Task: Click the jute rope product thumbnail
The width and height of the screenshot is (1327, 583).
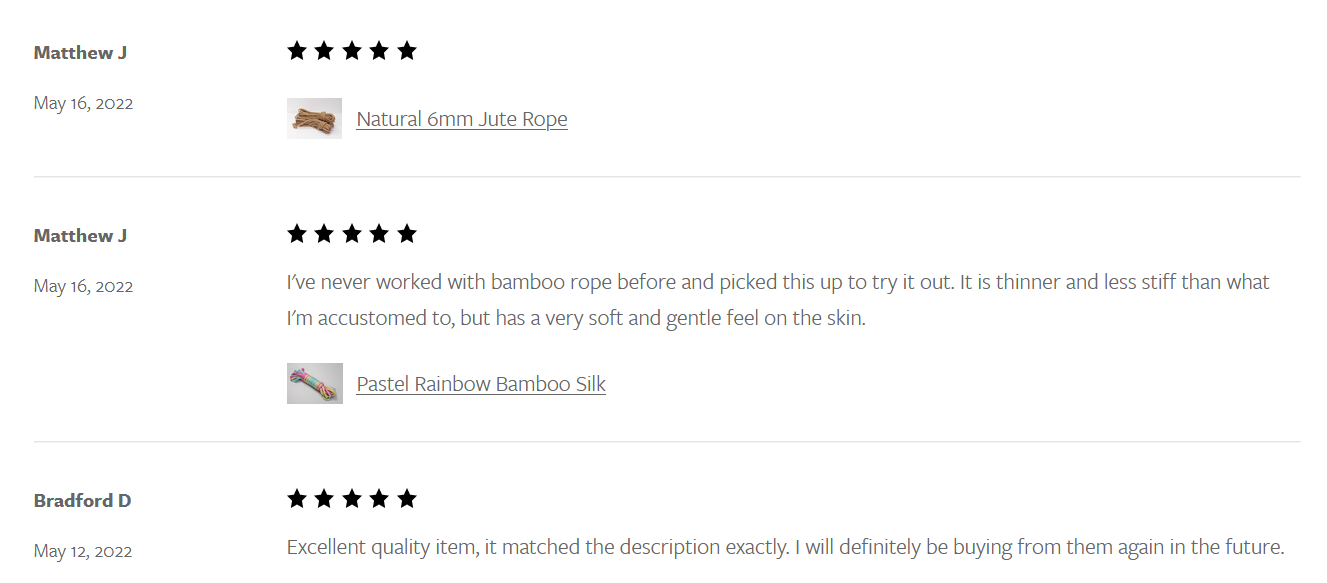Action: coord(314,118)
